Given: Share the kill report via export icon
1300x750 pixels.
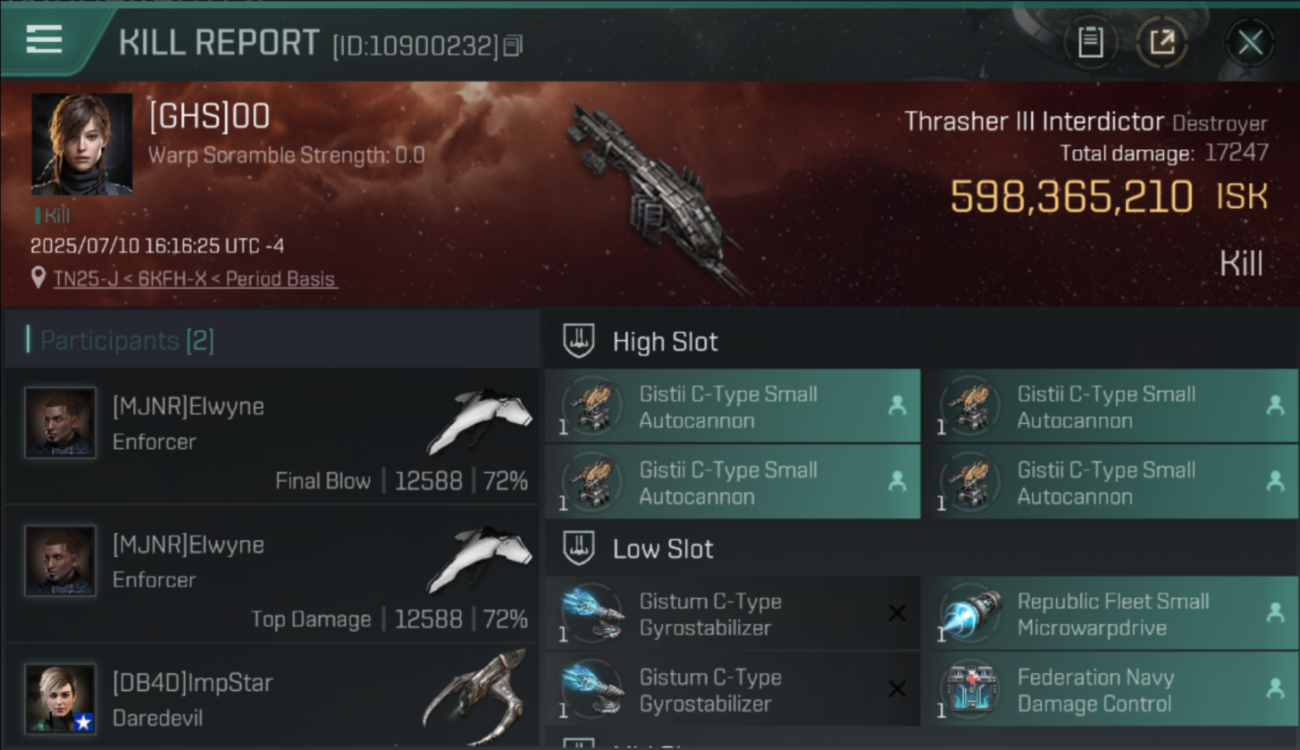Looking at the screenshot, I should (x=1162, y=43).
